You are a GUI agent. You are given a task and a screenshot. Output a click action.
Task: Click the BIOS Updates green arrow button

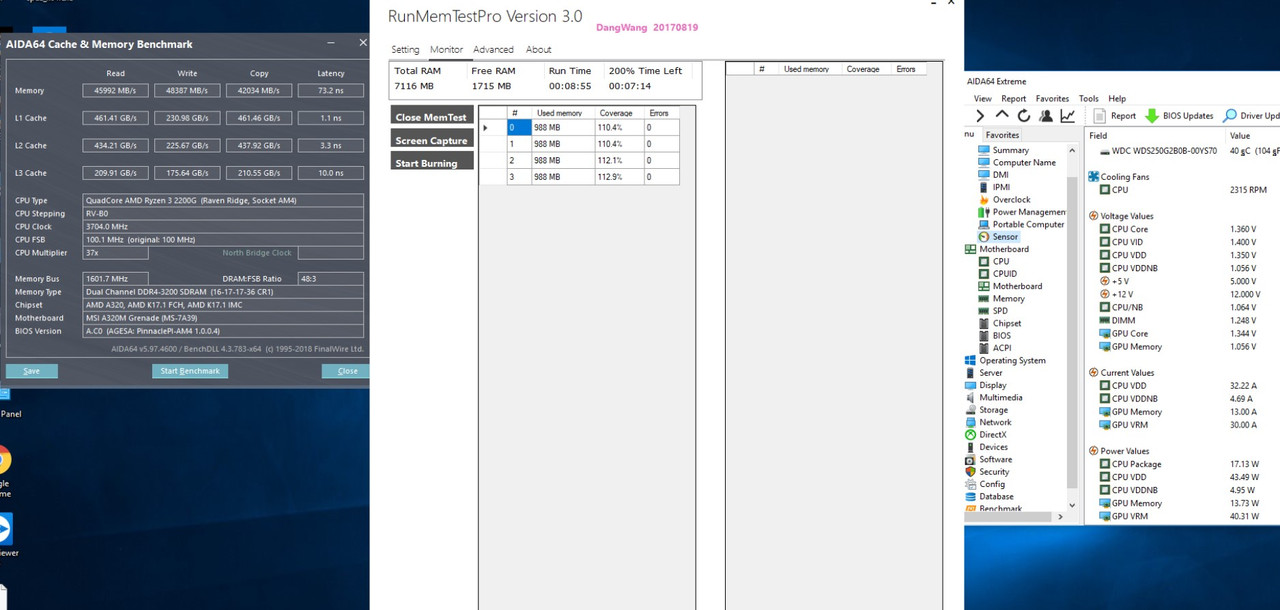1179,116
